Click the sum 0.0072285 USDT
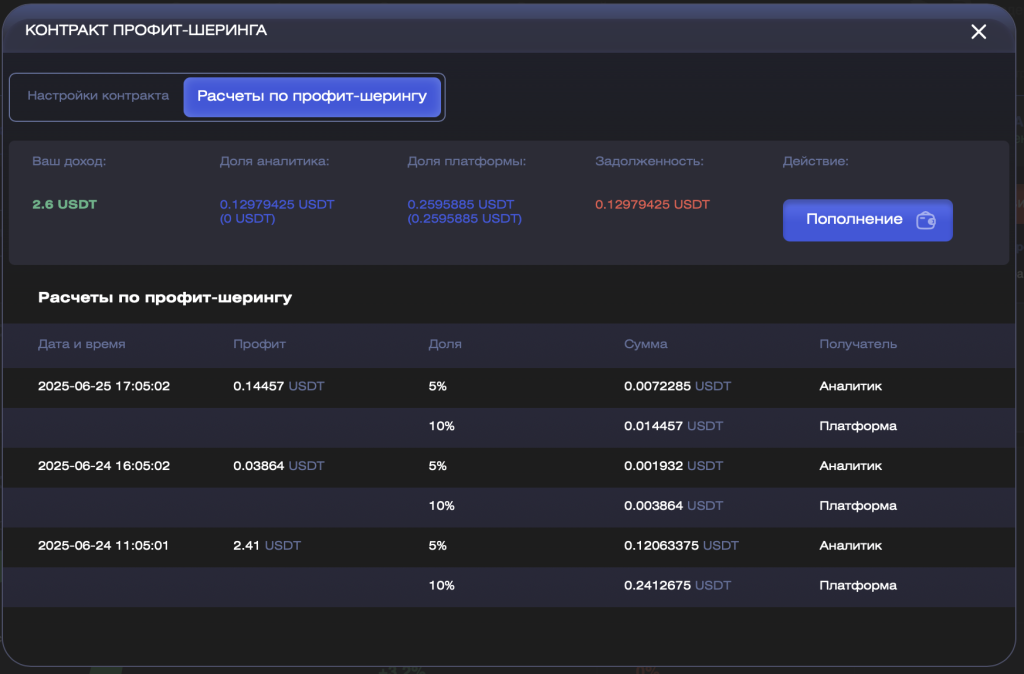The width and height of the screenshot is (1024, 674). pyautogui.click(x=677, y=386)
